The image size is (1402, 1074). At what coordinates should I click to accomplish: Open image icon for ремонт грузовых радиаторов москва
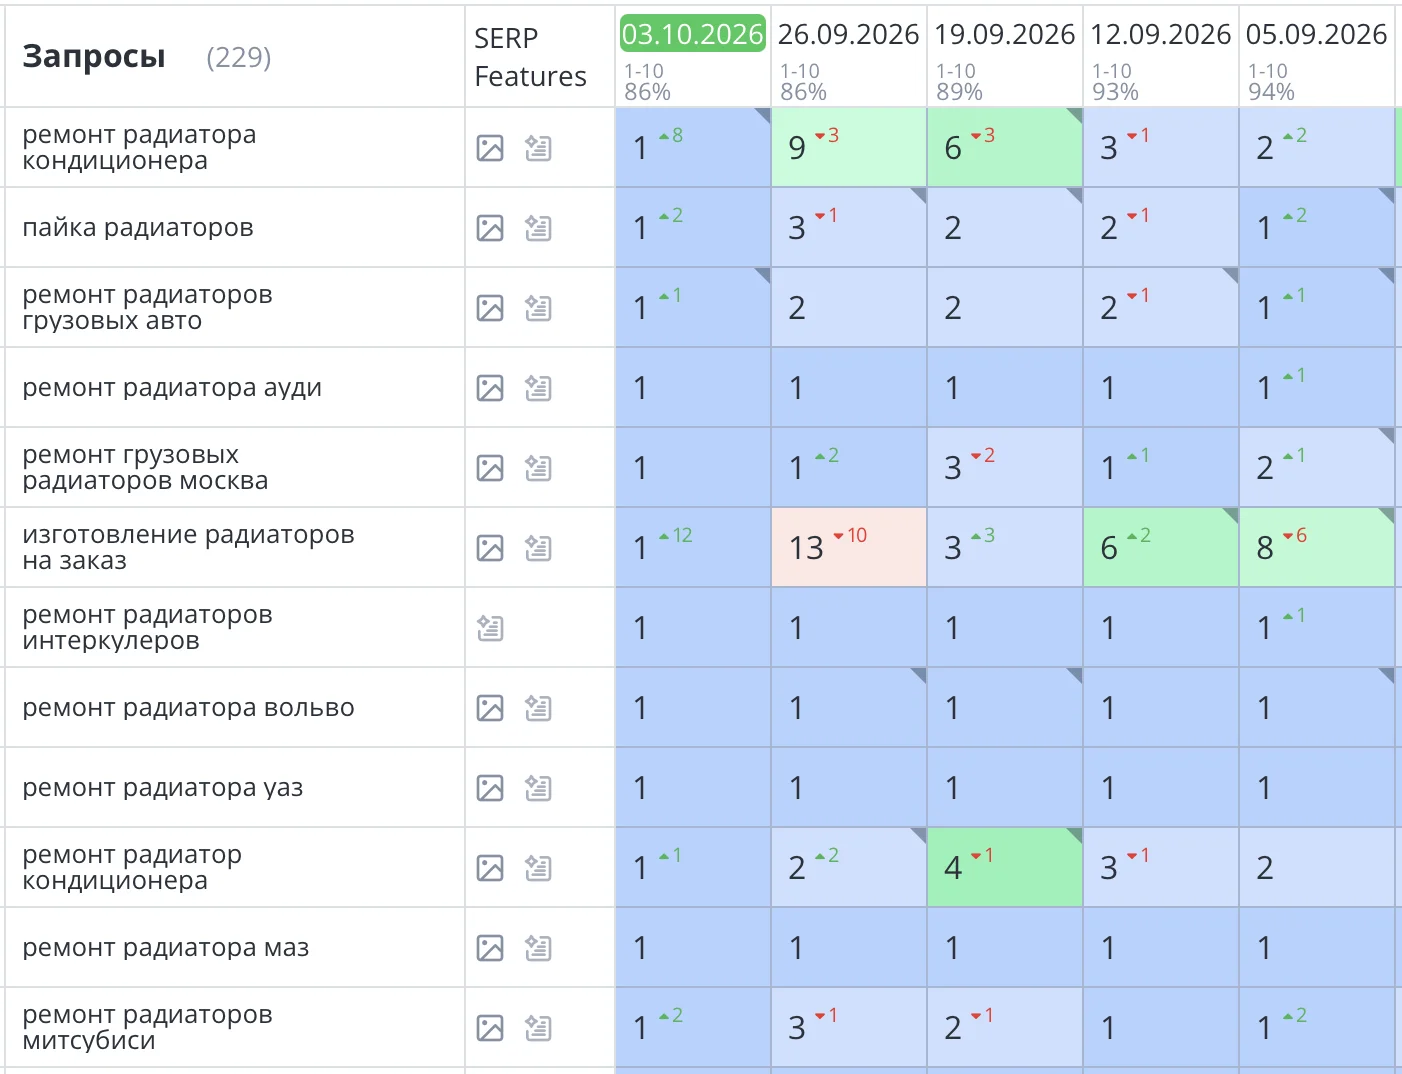490,468
